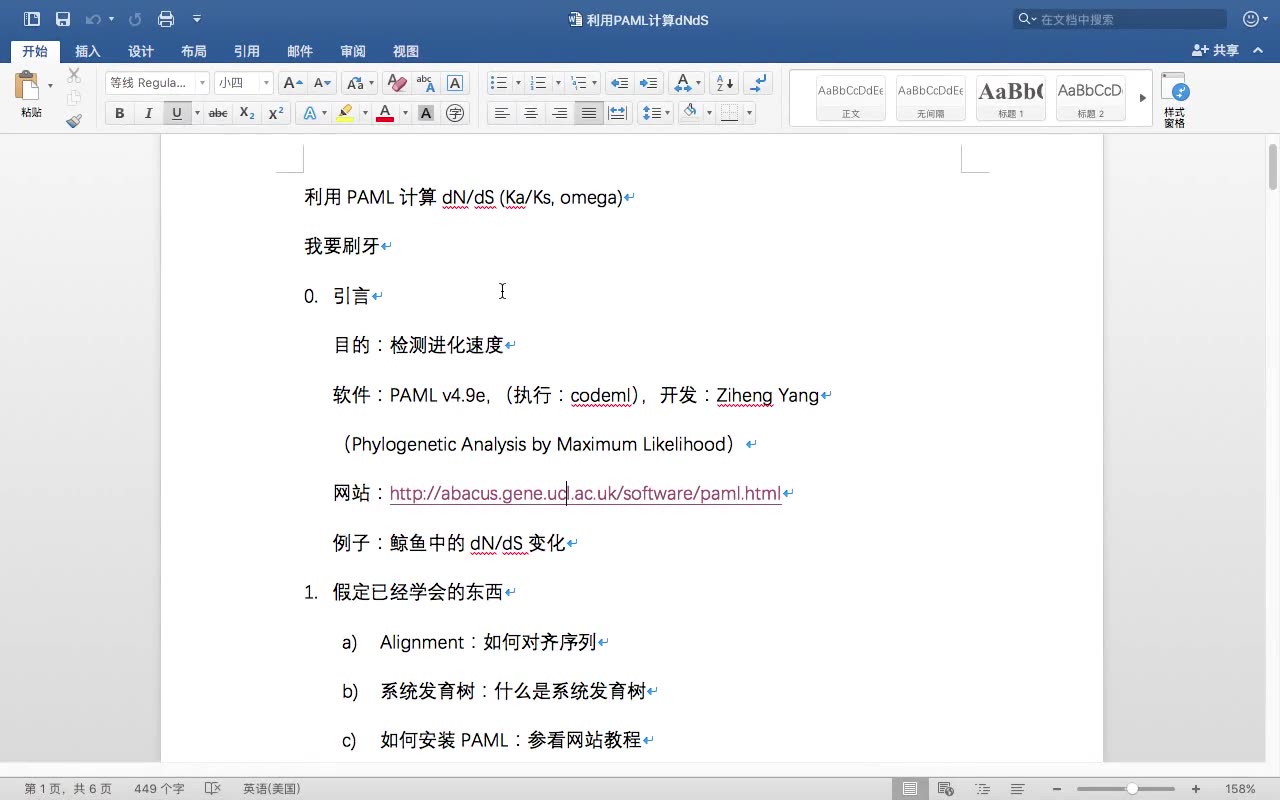Activate the format painter brush
The height and width of the screenshot is (800, 1280).
[73, 120]
